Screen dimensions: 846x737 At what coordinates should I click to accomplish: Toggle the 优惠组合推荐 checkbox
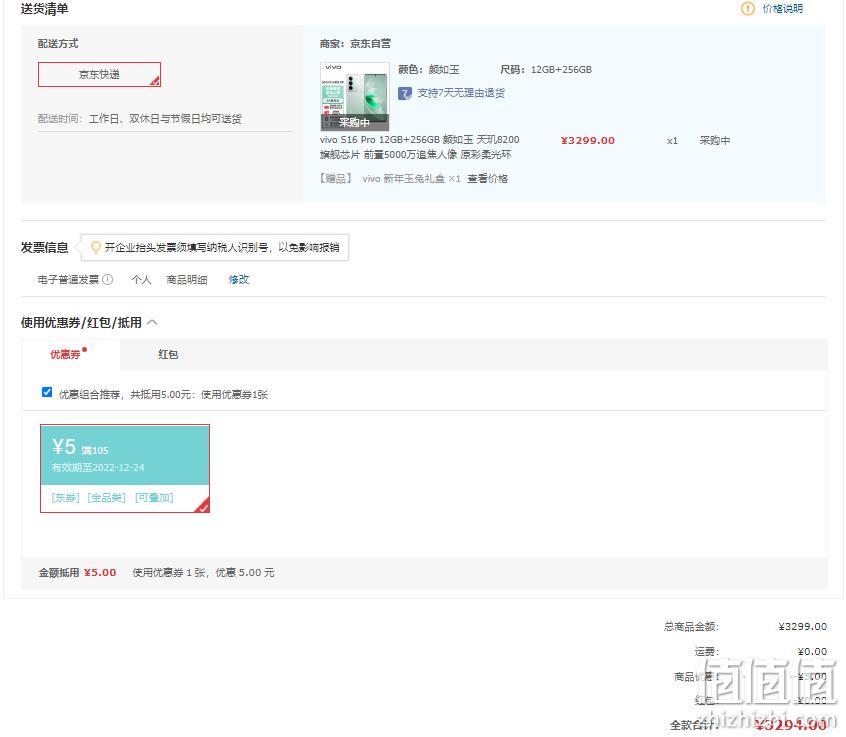(47, 392)
